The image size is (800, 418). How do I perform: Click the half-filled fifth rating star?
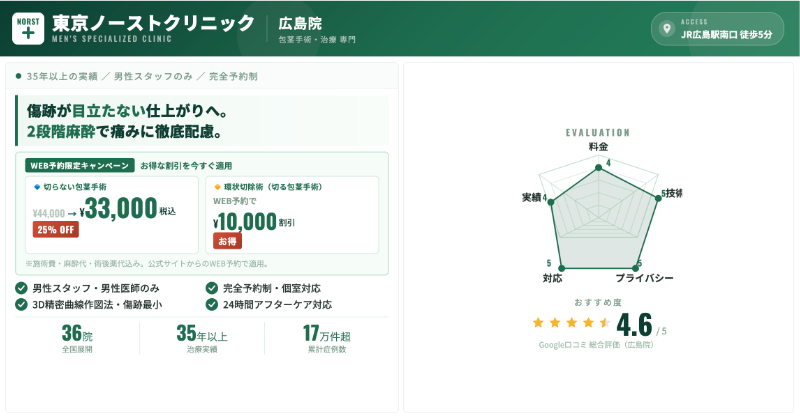pyautogui.click(x=604, y=322)
